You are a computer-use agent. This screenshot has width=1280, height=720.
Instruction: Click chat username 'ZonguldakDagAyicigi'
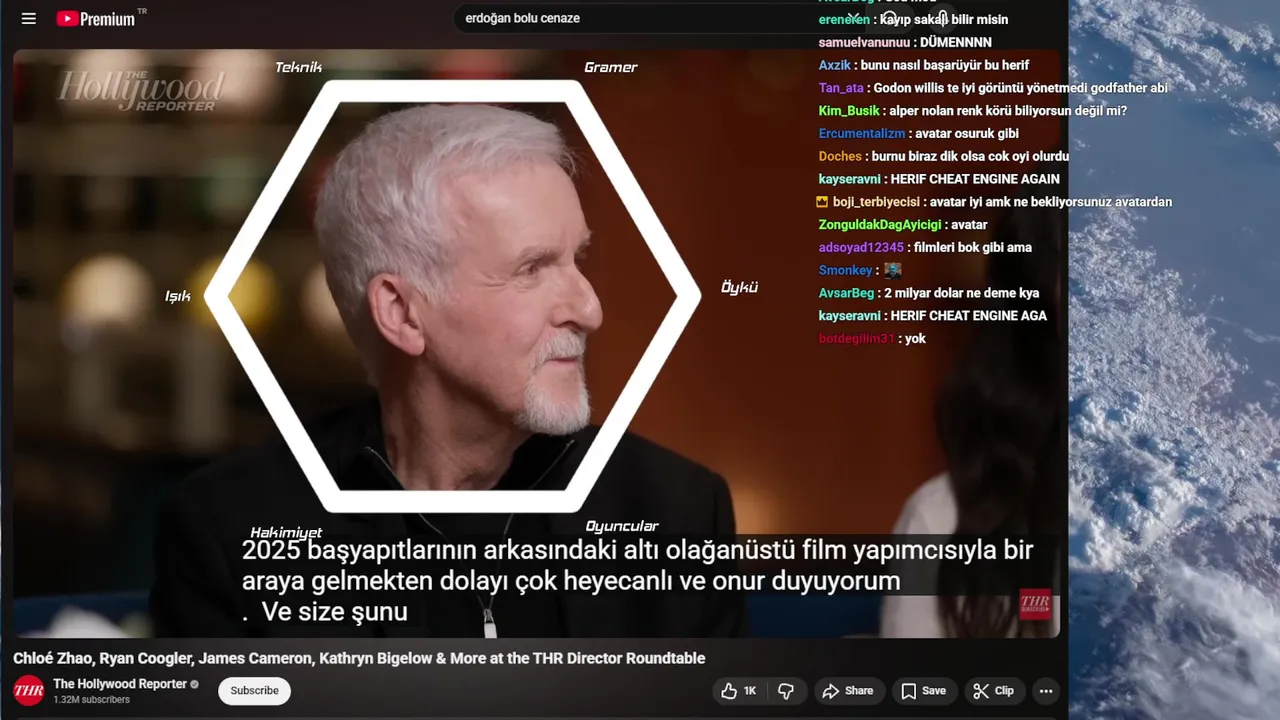click(880, 225)
